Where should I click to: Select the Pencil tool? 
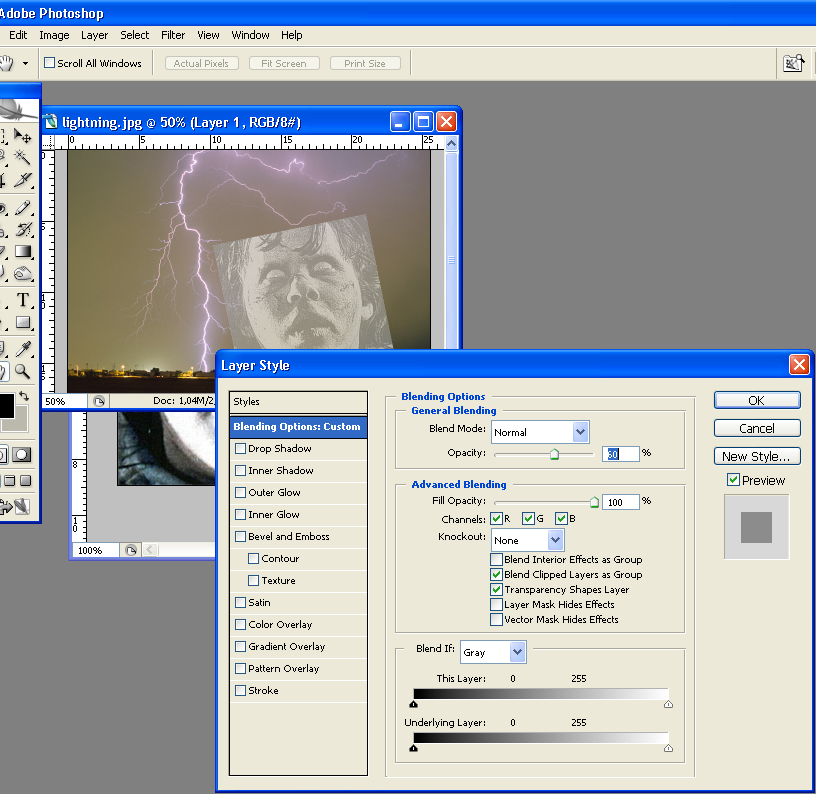click(22, 208)
